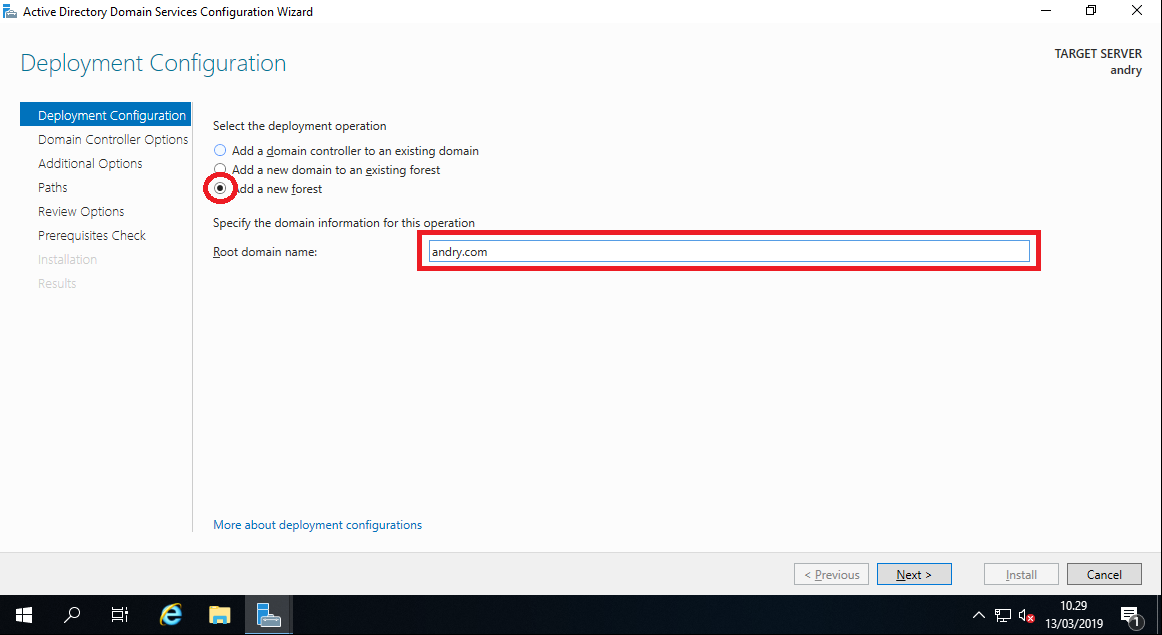The width and height of the screenshot is (1162, 635).
Task: Click the taskbar clock showing 10.29
Action: (x=1074, y=615)
